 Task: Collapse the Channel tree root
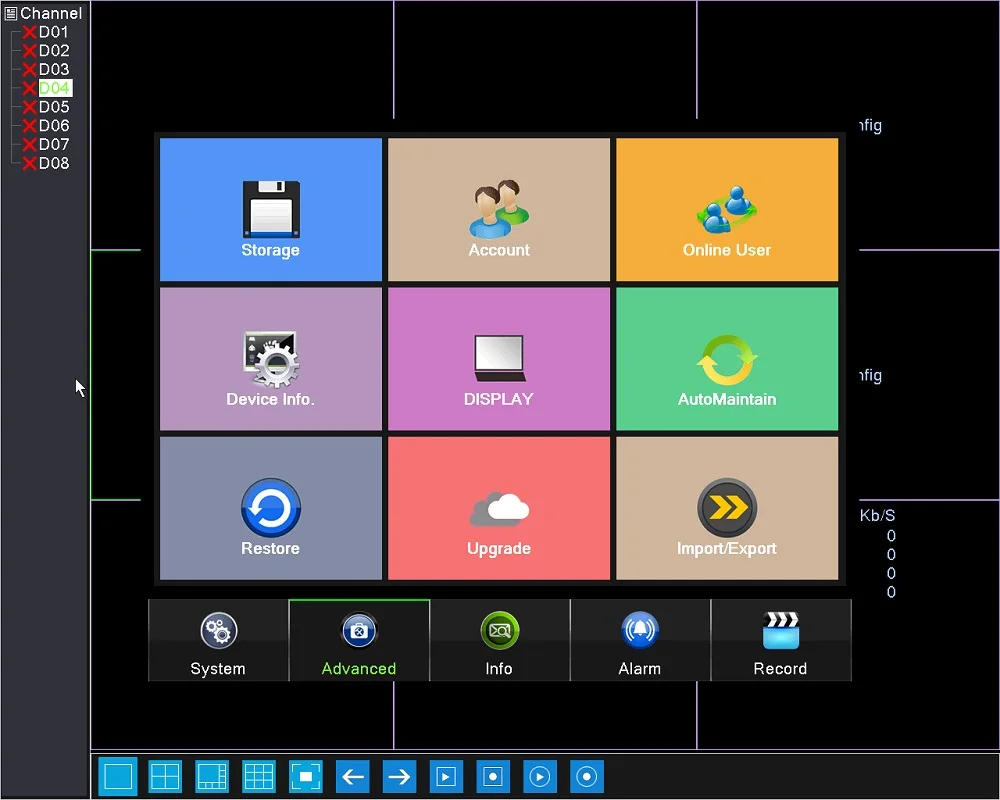coord(11,13)
